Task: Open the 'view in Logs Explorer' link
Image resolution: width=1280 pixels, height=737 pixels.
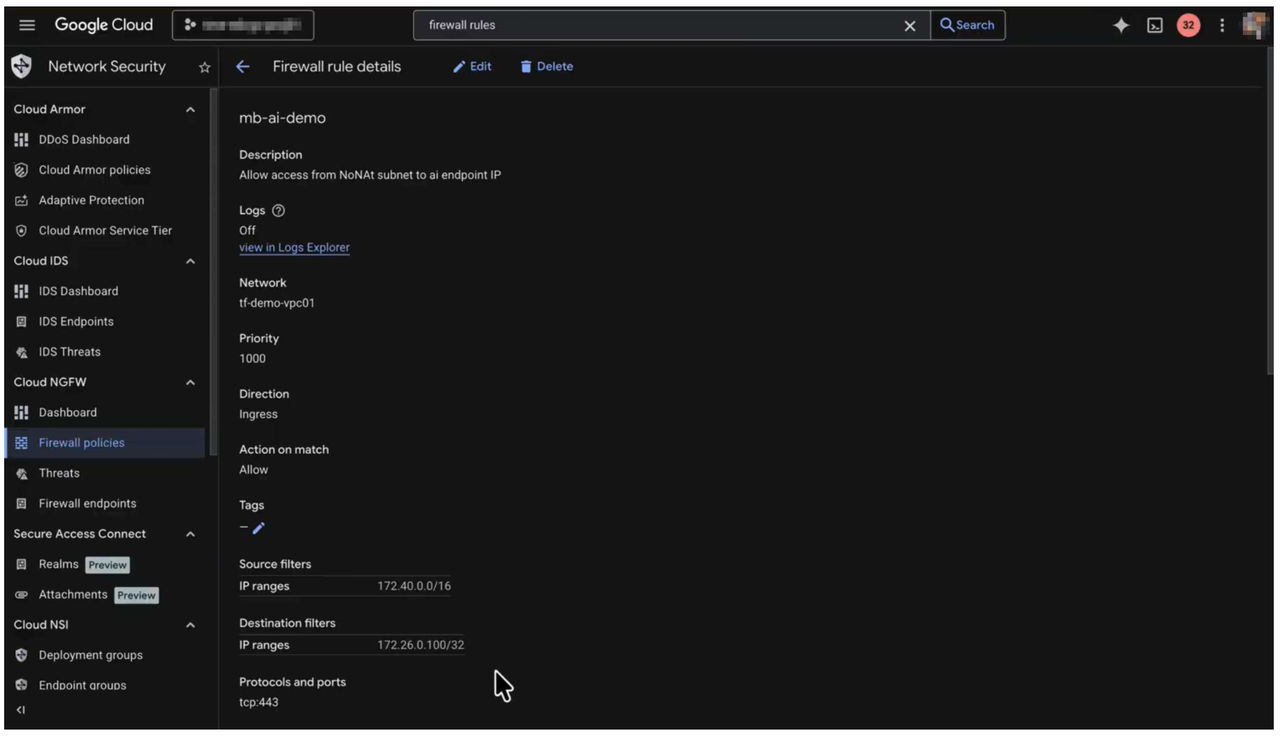Action: (x=294, y=248)
